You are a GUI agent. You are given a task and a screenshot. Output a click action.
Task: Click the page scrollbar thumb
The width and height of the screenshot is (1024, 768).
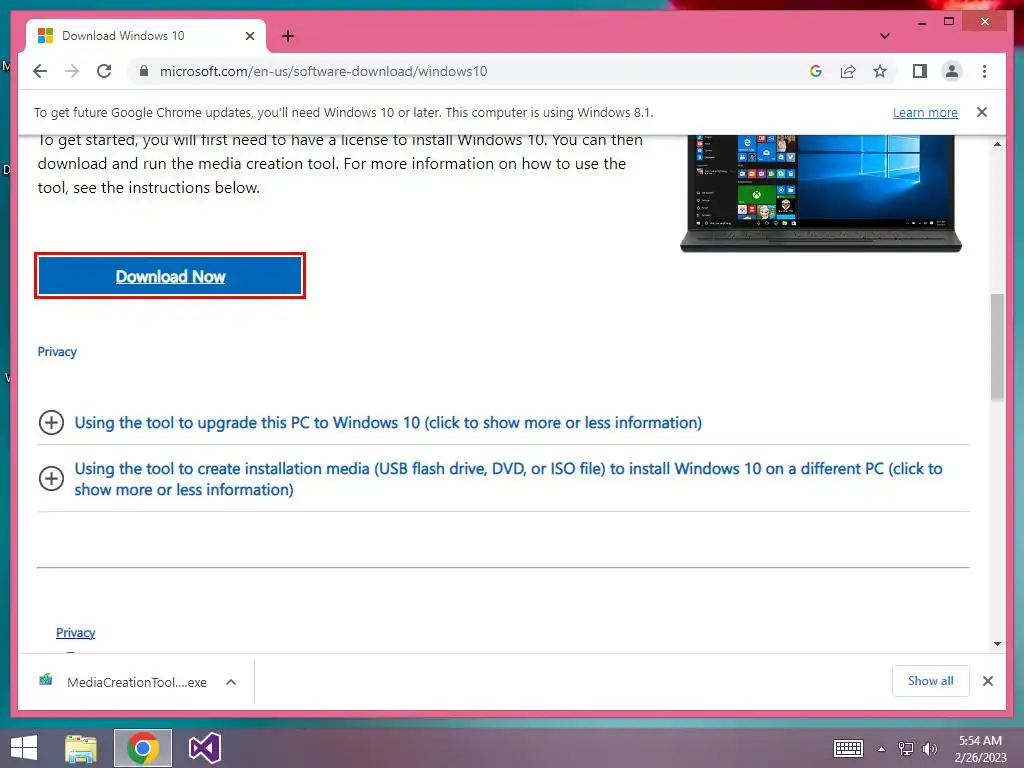coord(997,346)
